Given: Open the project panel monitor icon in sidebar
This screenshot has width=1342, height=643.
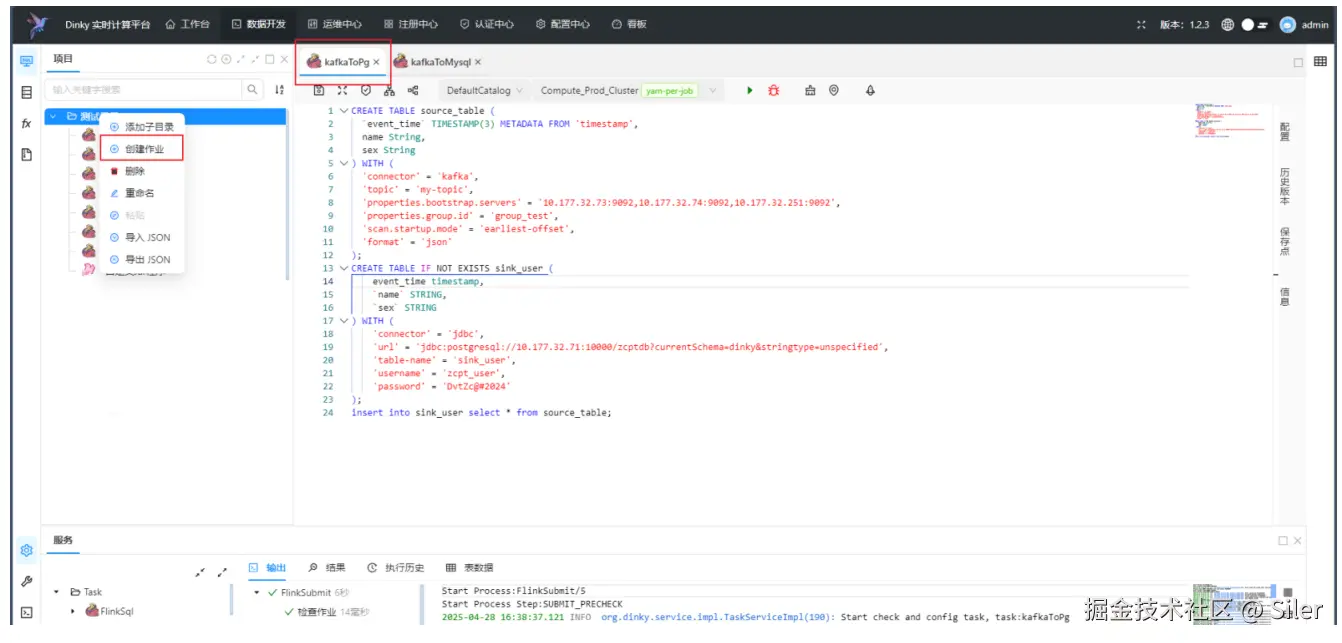Looking at the screenshot, I should pyautogui.click(x=27, y=61).
